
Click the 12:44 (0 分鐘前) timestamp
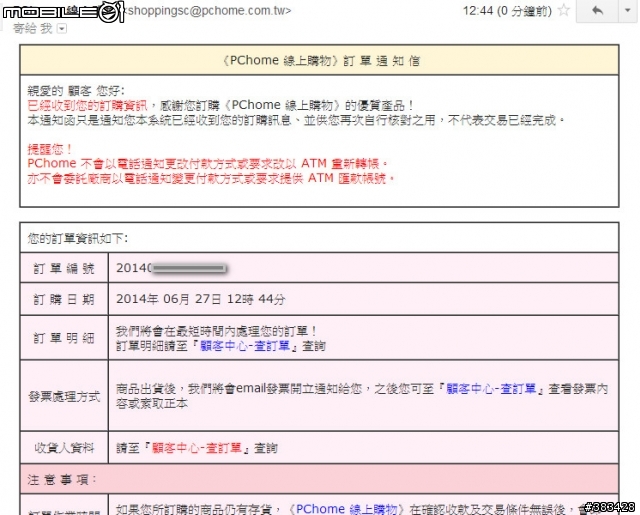click(507, 11)
